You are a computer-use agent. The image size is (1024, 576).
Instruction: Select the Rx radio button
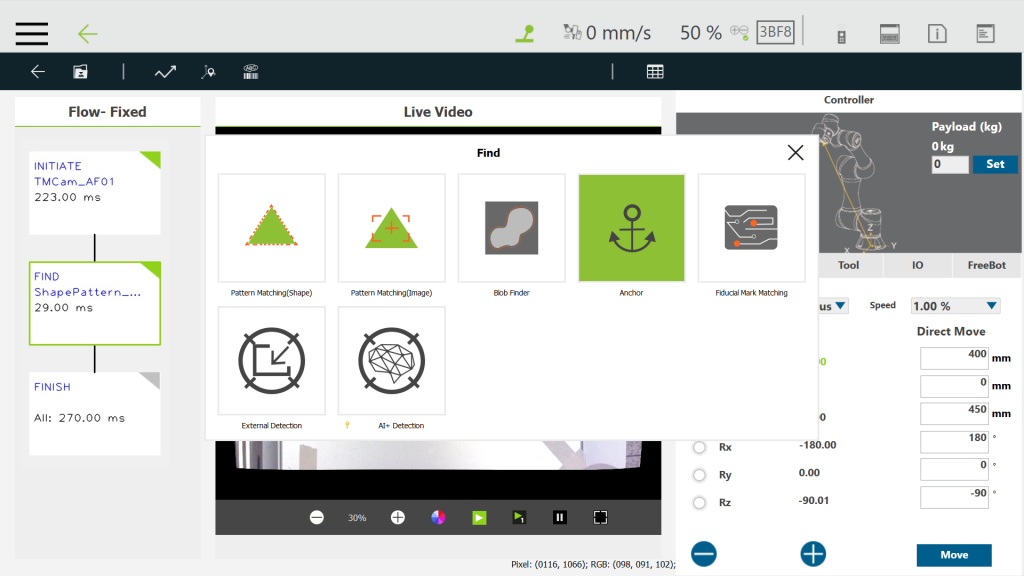699,447
